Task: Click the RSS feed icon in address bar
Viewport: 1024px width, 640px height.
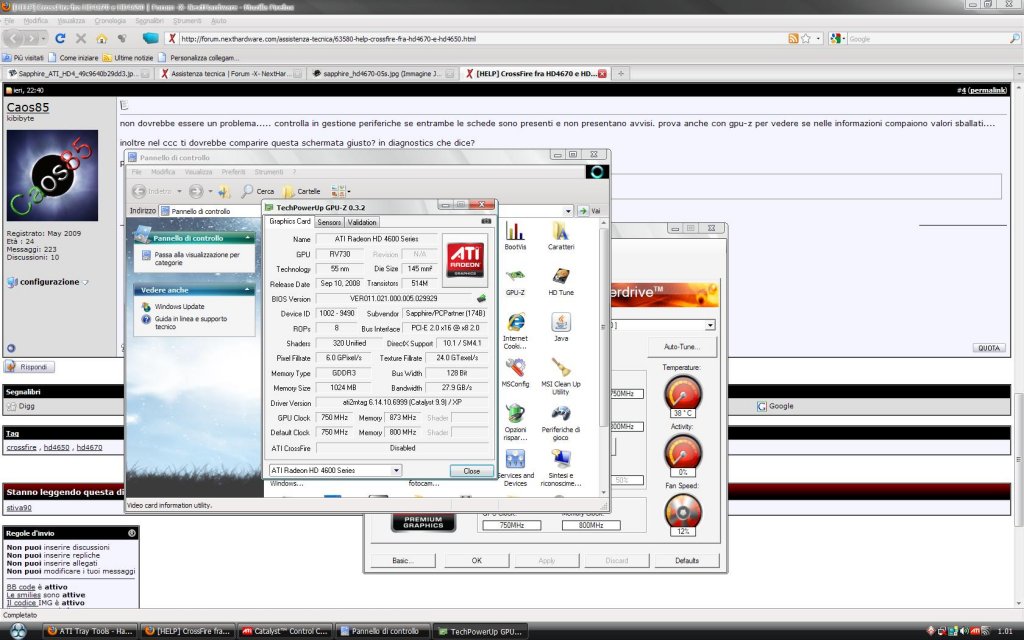Action: point(793,39)
